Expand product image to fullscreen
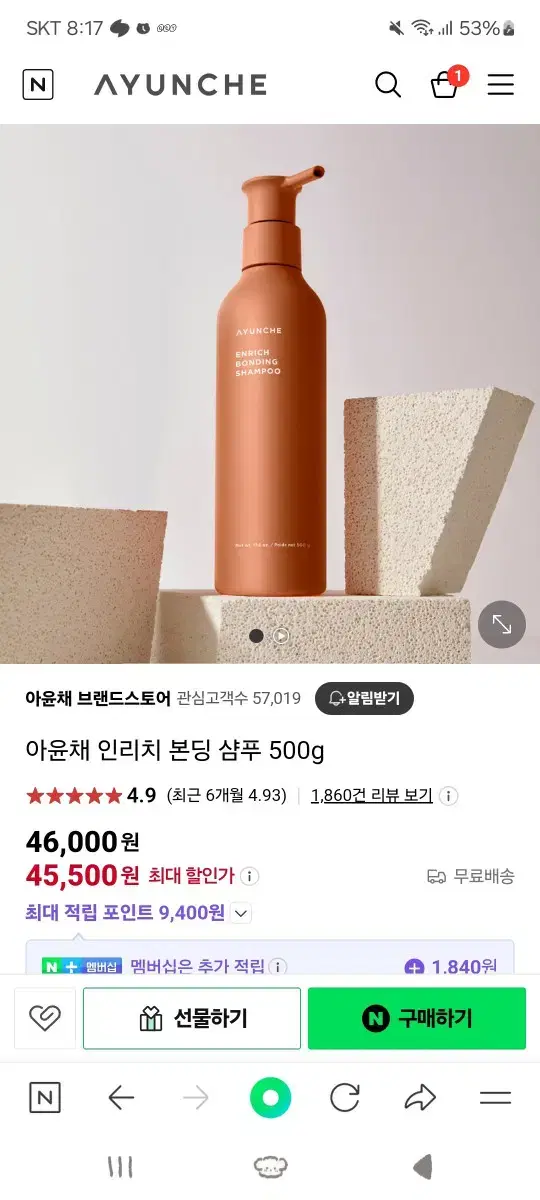This screenshot has height=1200, width=540. pos(502,625)
